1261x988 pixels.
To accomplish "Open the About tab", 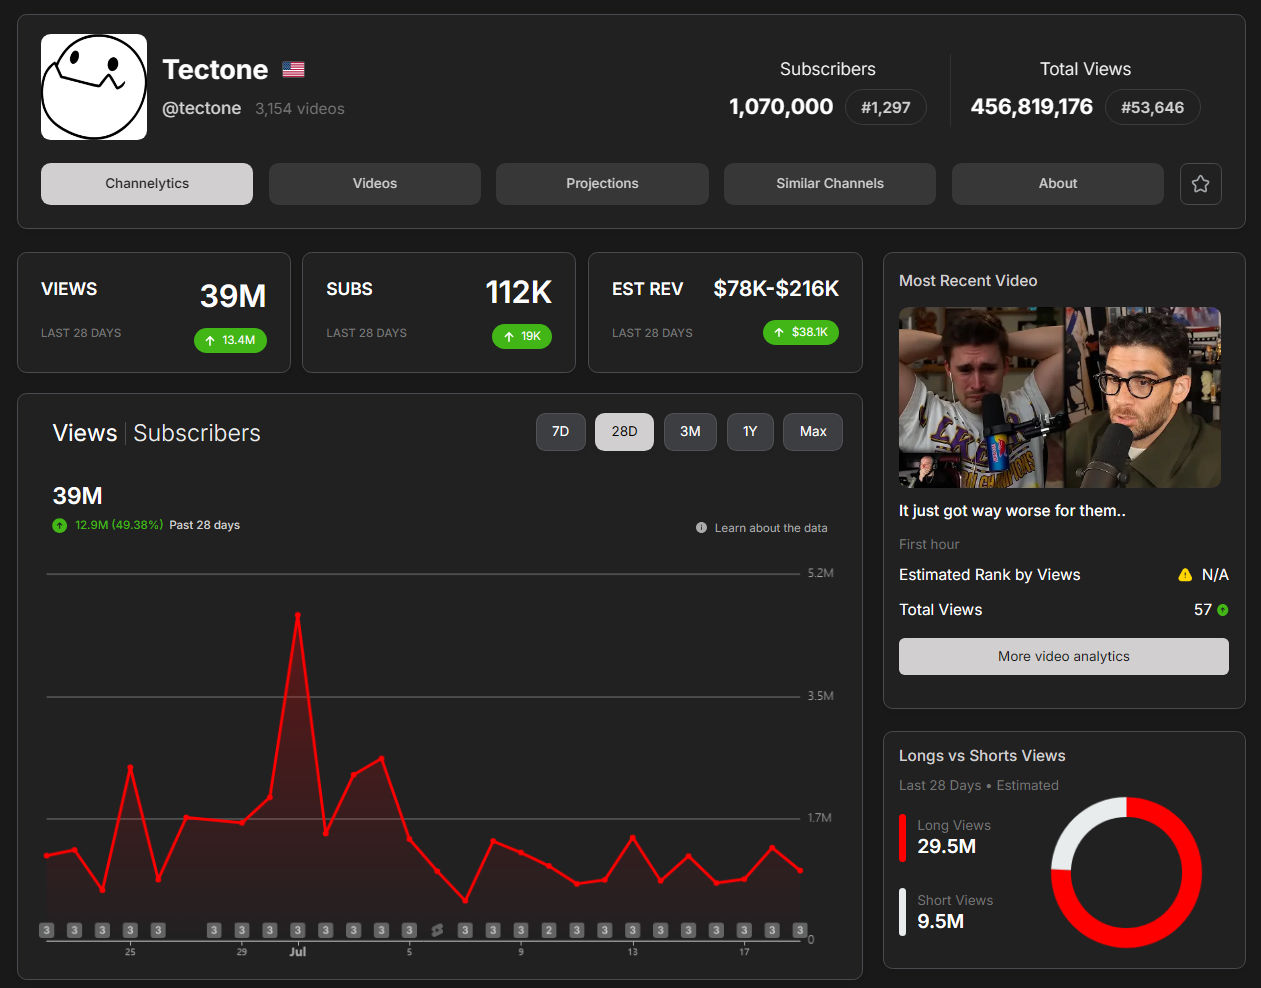I will point(1058,184).
